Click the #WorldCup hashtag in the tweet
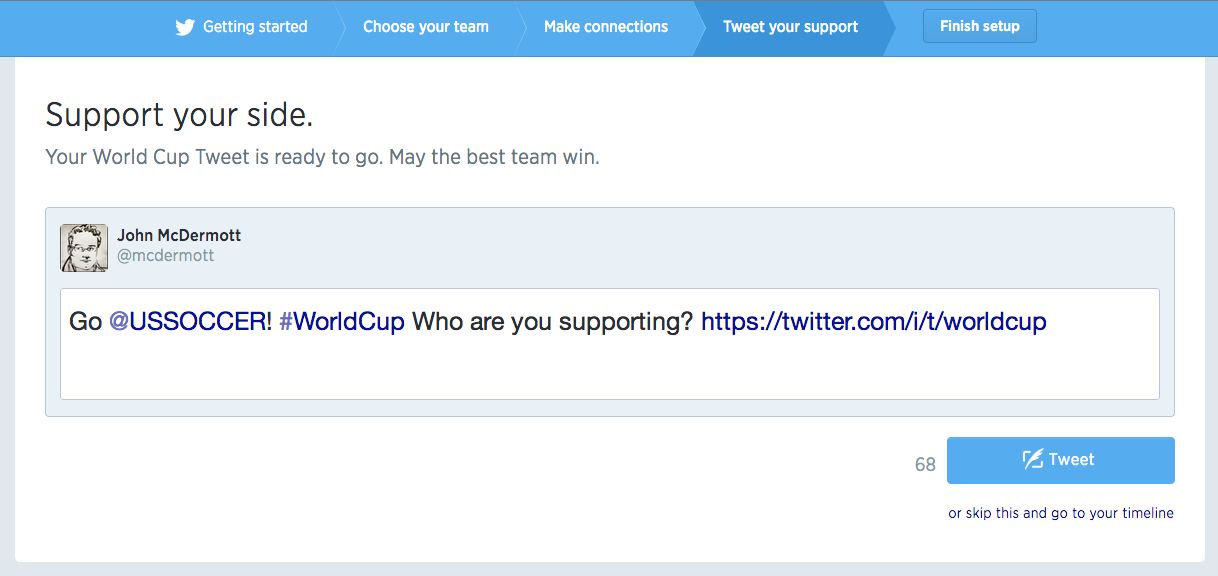This screenshot has height=576, width=1218. pos(342,322)
